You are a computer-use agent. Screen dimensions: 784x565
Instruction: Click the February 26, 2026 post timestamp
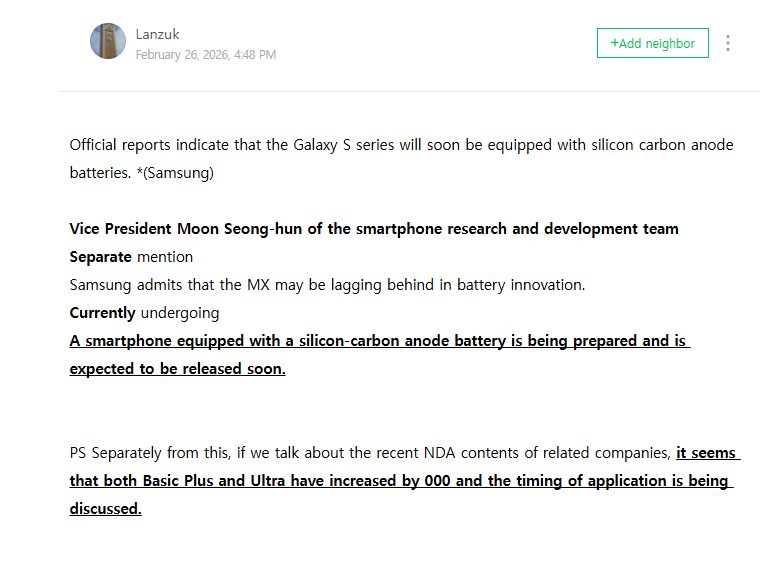(x=206, y=55)
